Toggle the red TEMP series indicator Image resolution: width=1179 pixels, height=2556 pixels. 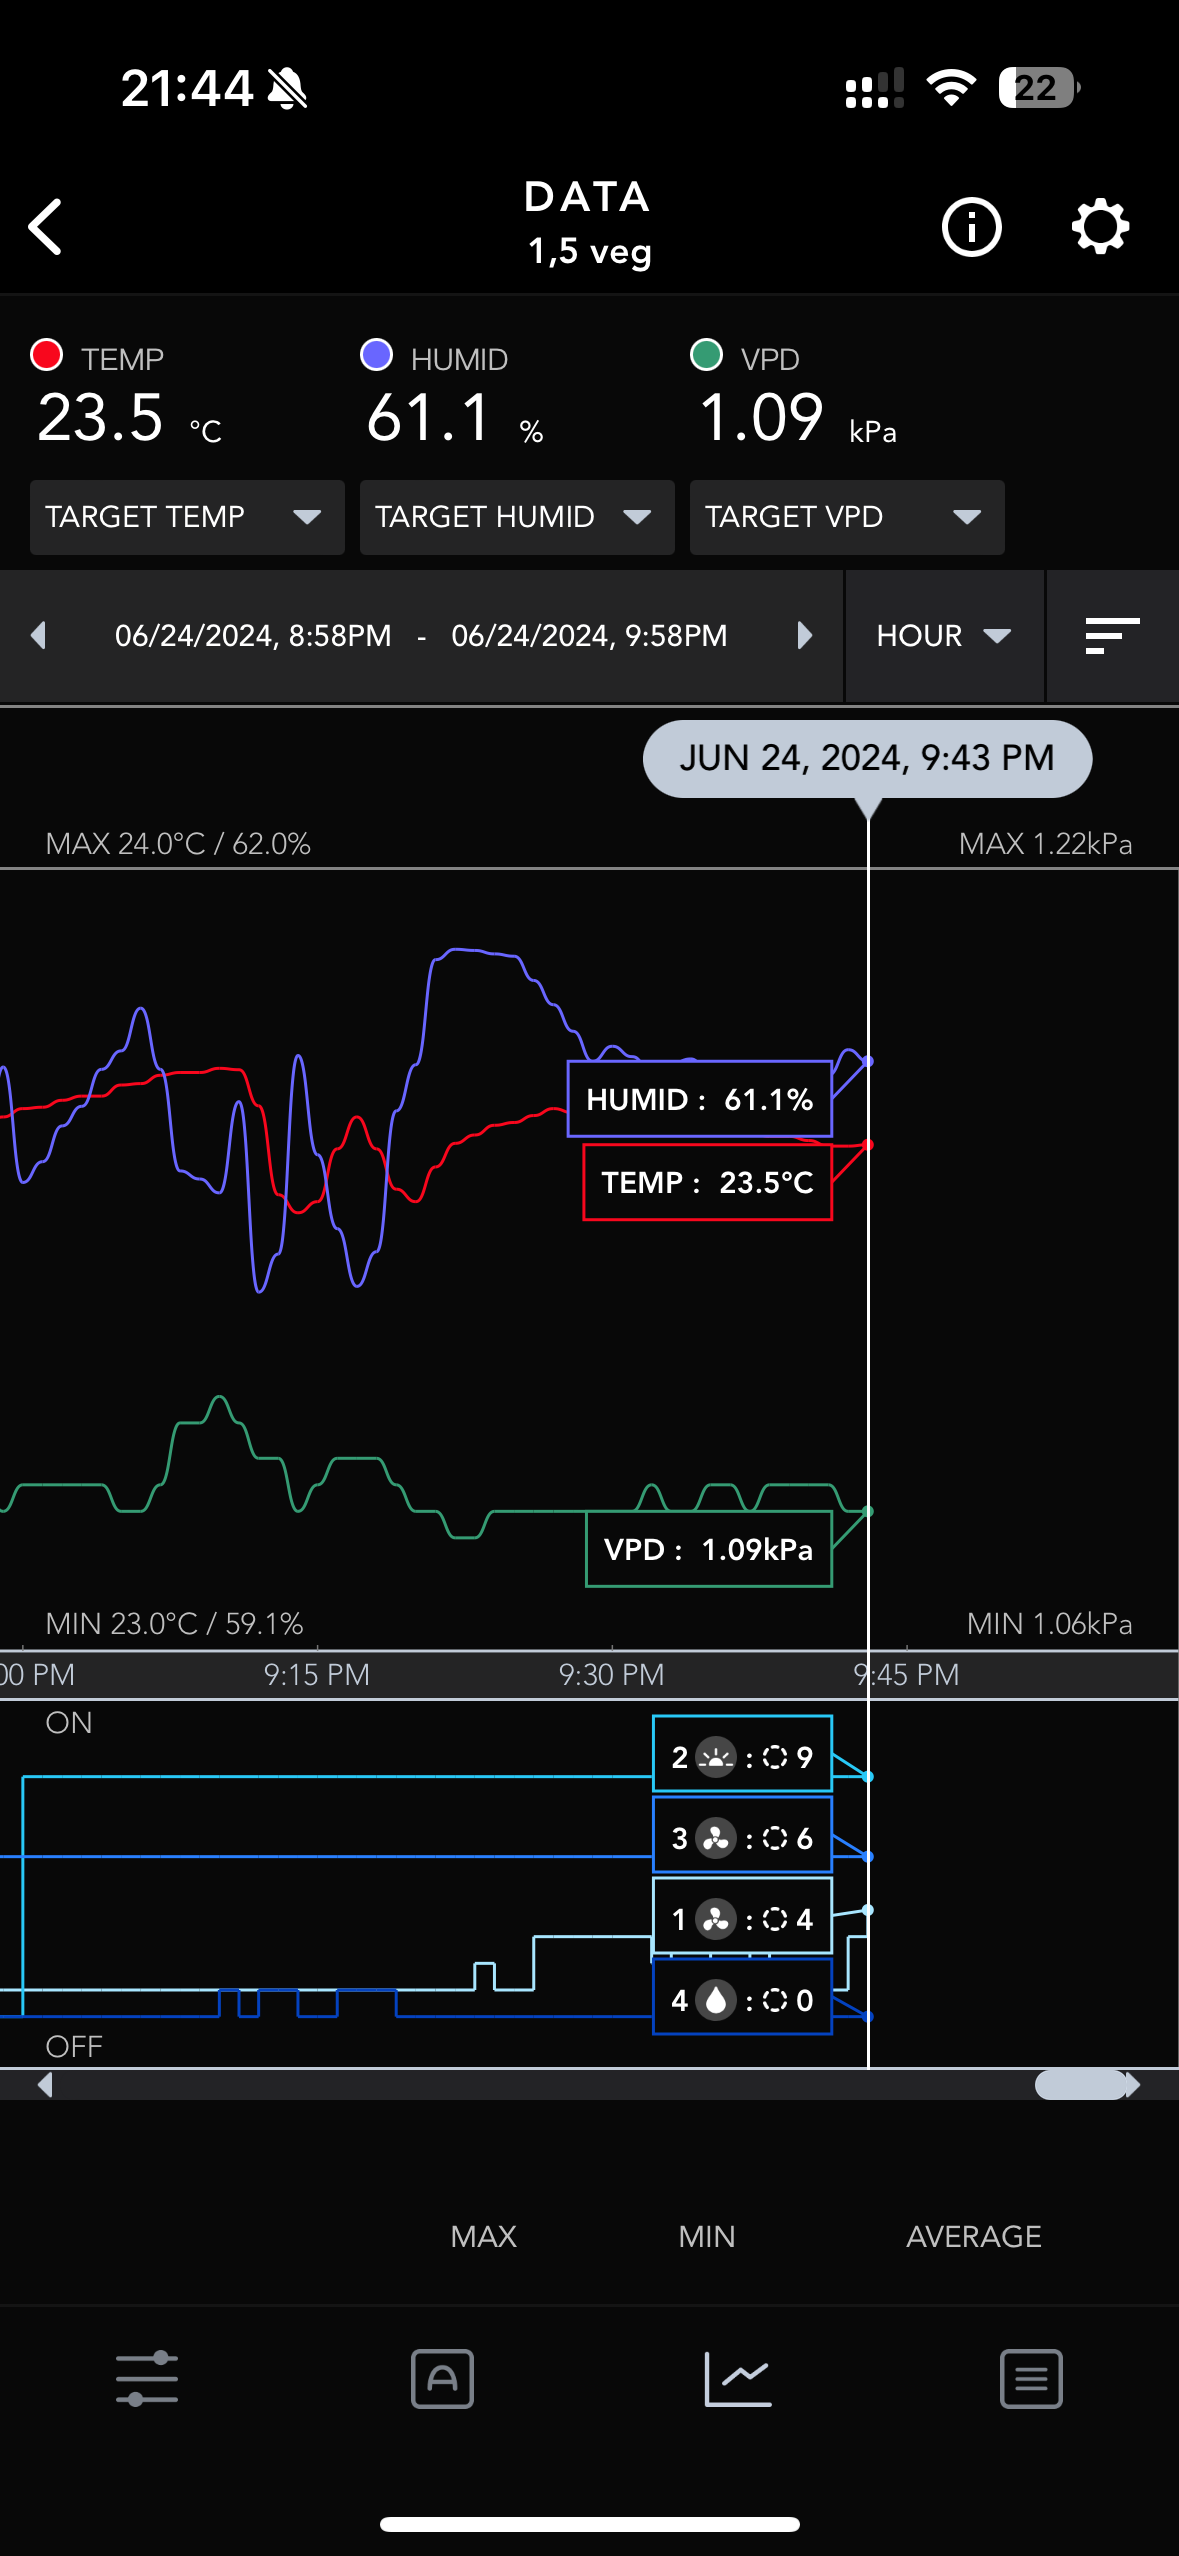pos(47,355)
